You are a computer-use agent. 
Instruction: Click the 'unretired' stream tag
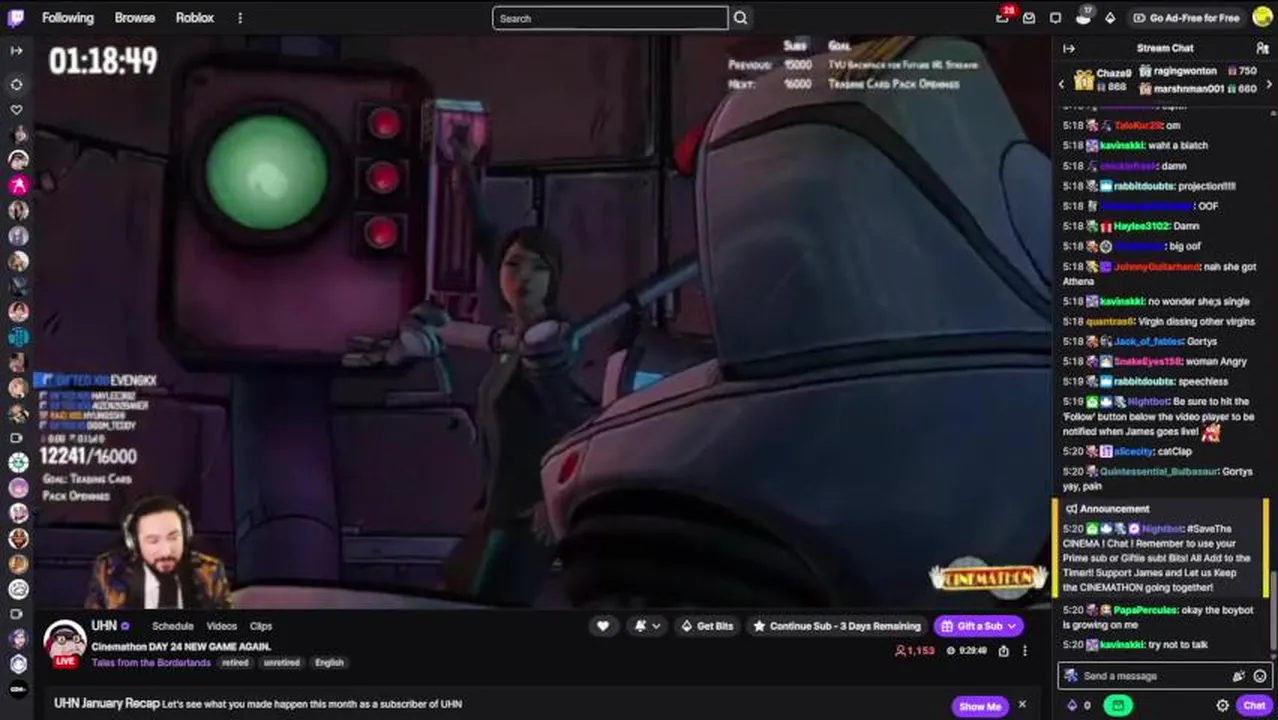pos(281,662)
